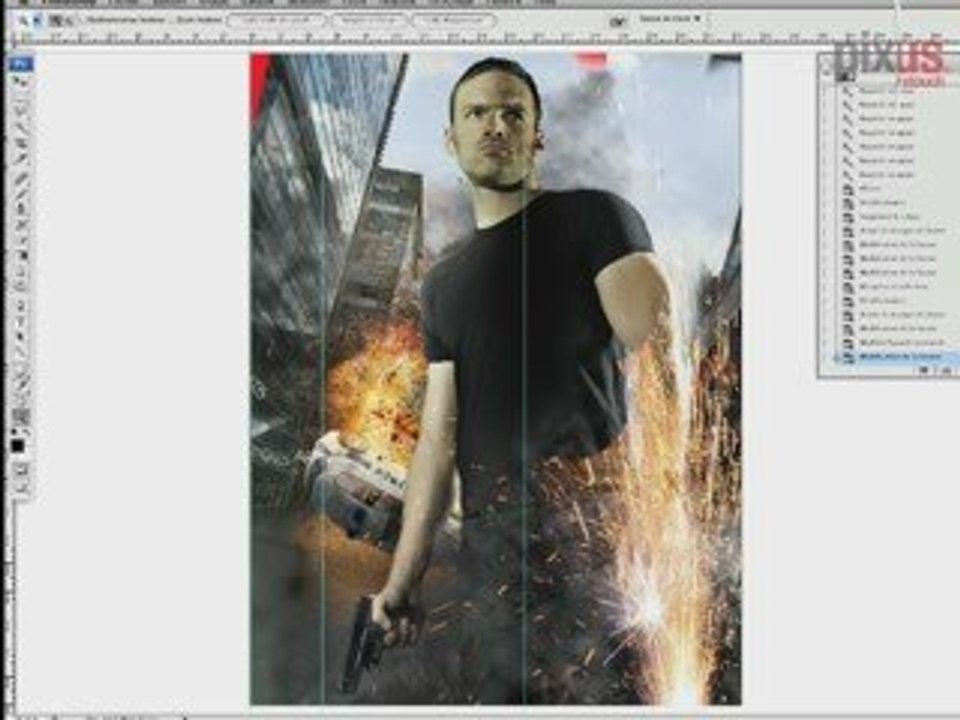Toggle the zoom all windows checkbox

[x=172, y=20]
